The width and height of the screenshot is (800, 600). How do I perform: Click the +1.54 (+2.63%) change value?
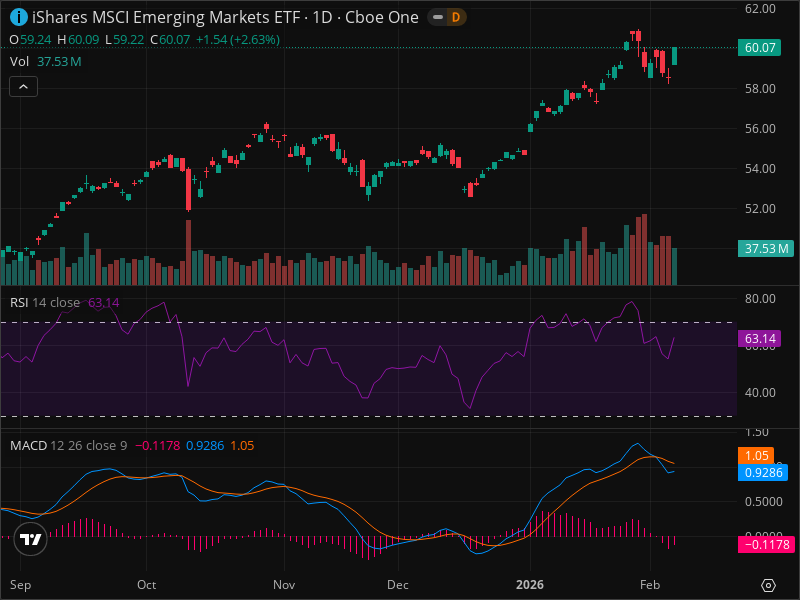[238, 40]
